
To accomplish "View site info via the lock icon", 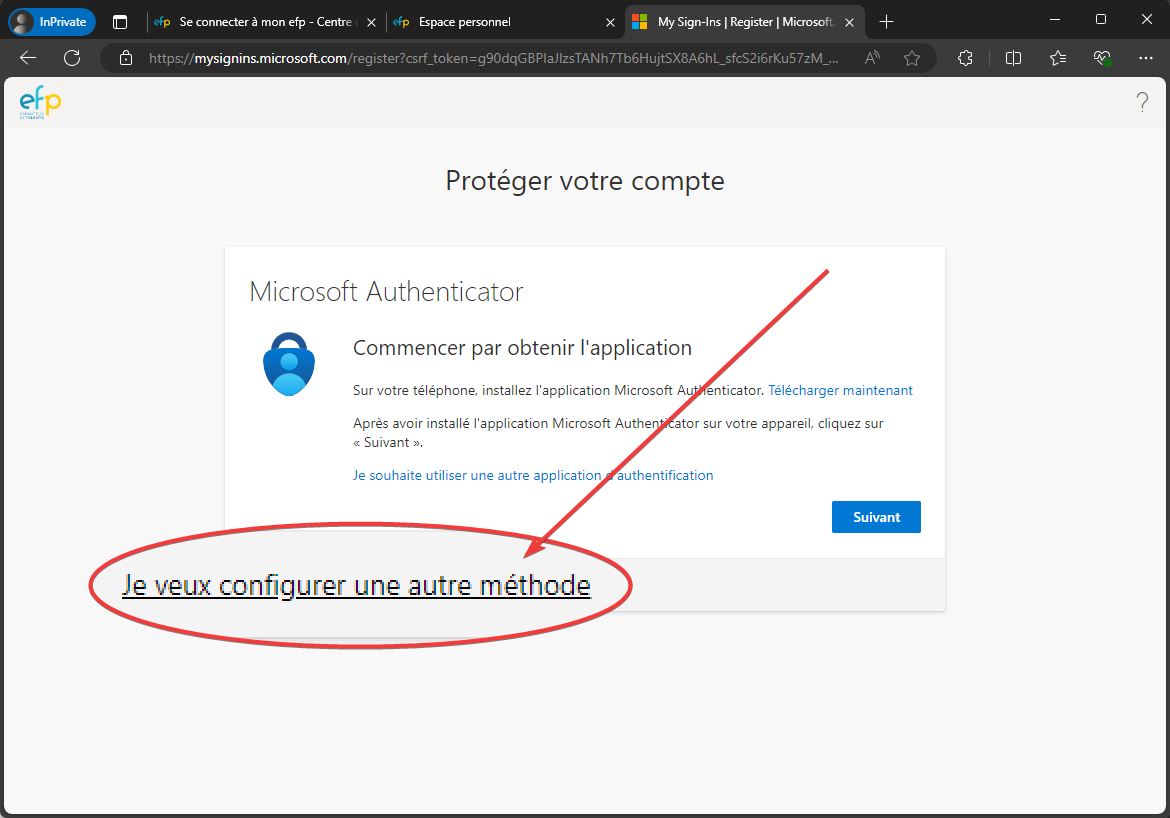I will point(126,58).
